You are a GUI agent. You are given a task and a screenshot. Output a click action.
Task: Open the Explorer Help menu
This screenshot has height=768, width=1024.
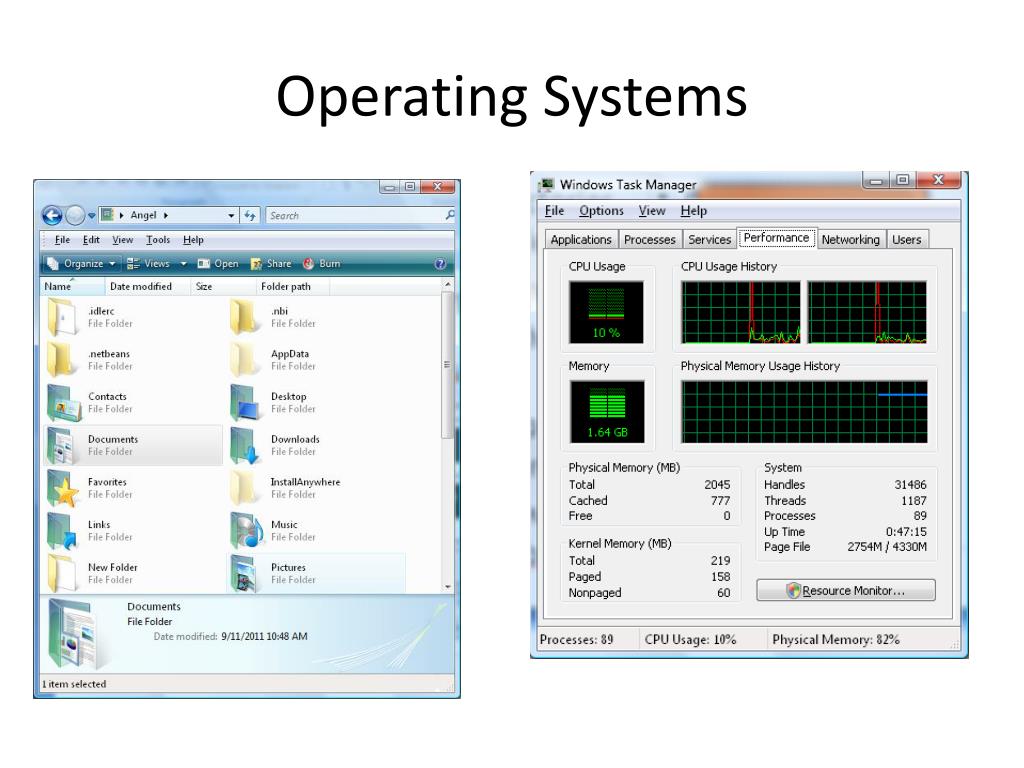point(193,240)
